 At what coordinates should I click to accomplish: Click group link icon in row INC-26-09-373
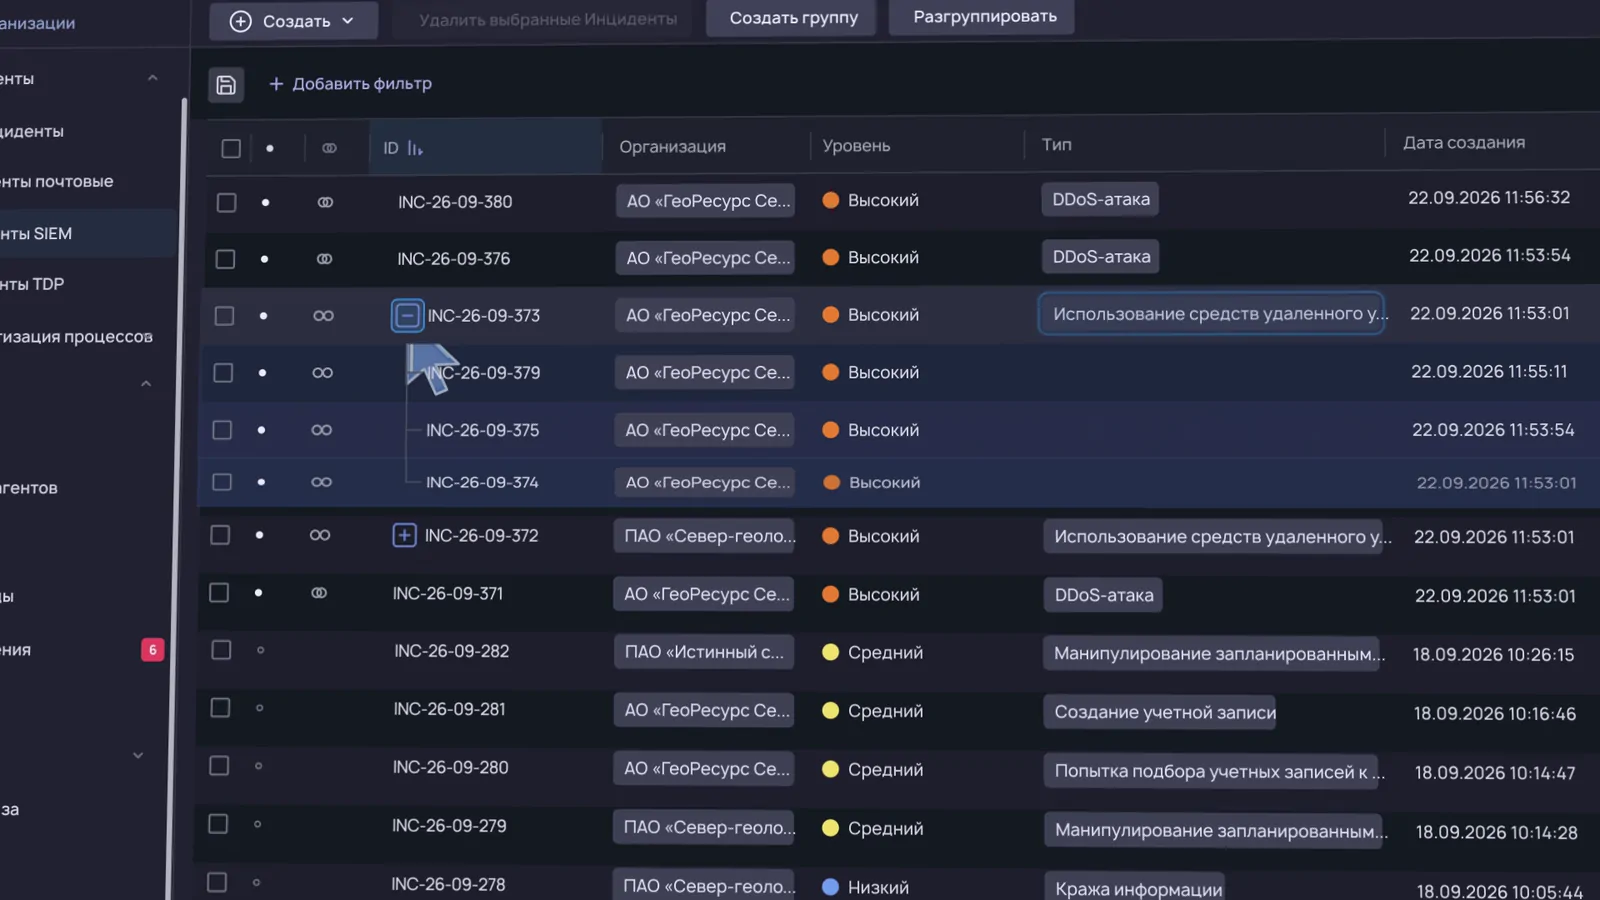[323, 316]
